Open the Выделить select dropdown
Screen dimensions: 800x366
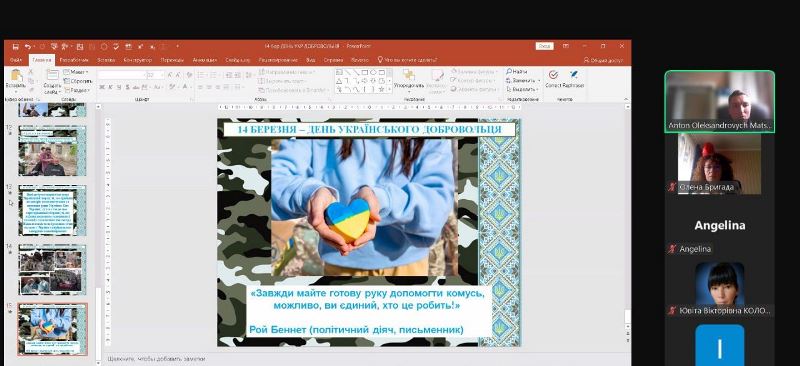click(522, 89)
